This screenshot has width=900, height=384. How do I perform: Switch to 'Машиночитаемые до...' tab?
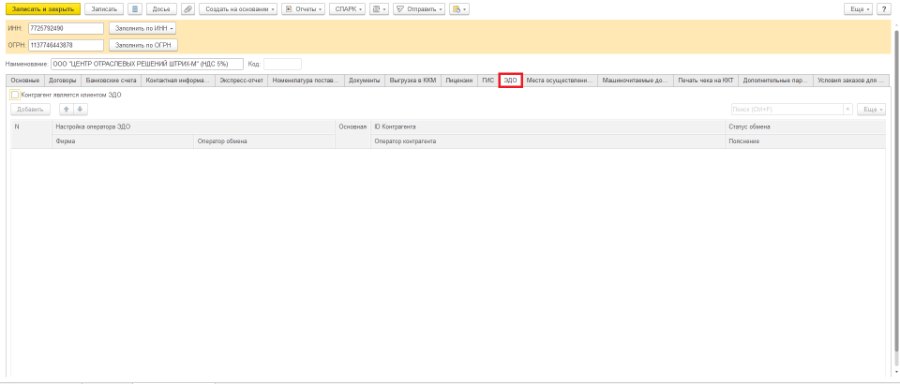[x=635, y=81]
